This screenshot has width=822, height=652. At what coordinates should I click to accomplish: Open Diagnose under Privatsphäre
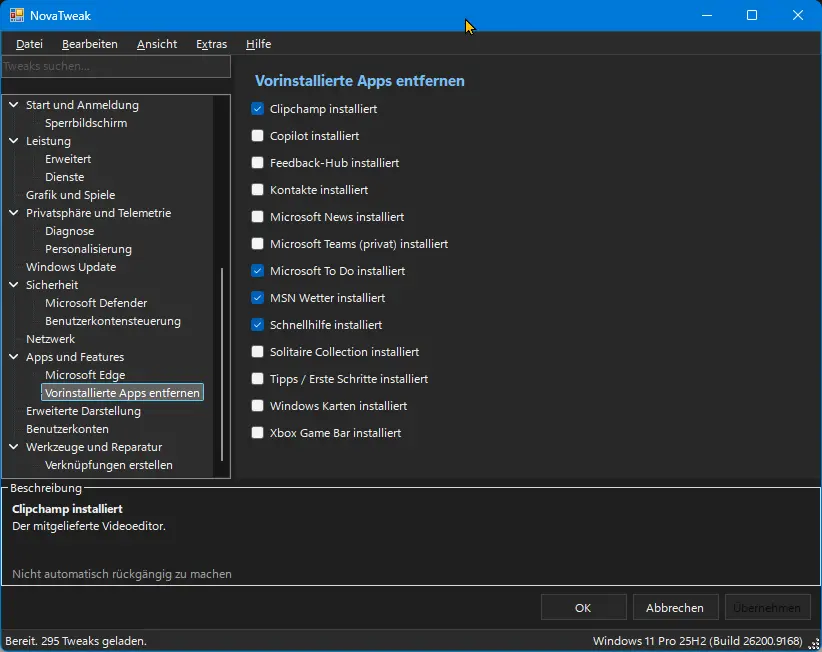click(70, 231)
